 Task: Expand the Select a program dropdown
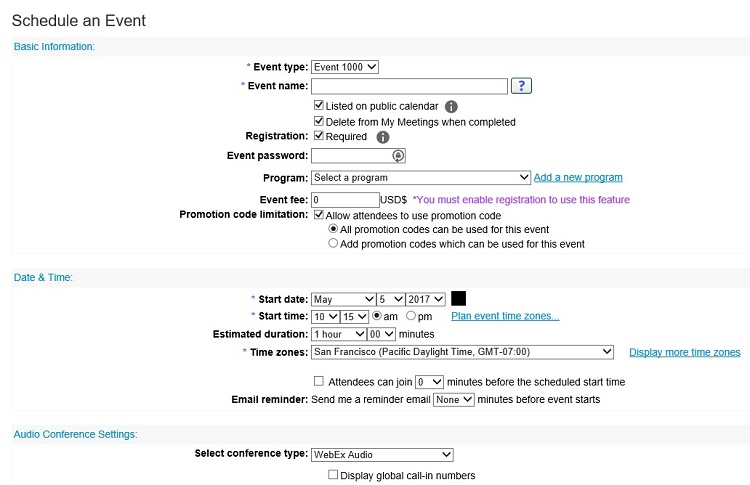[x=420, y=178]
